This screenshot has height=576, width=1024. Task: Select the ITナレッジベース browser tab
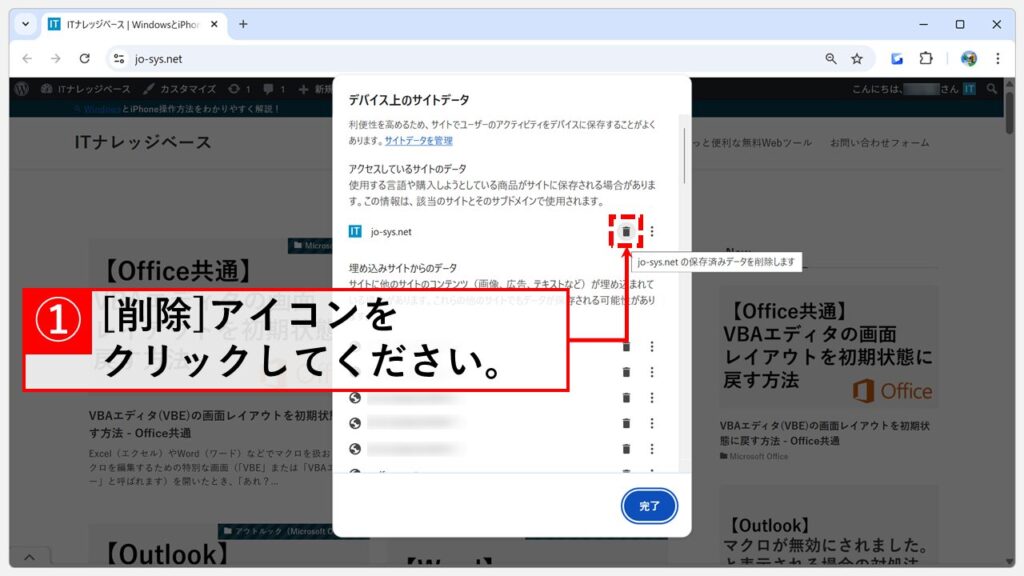click(x=134, y=24)
